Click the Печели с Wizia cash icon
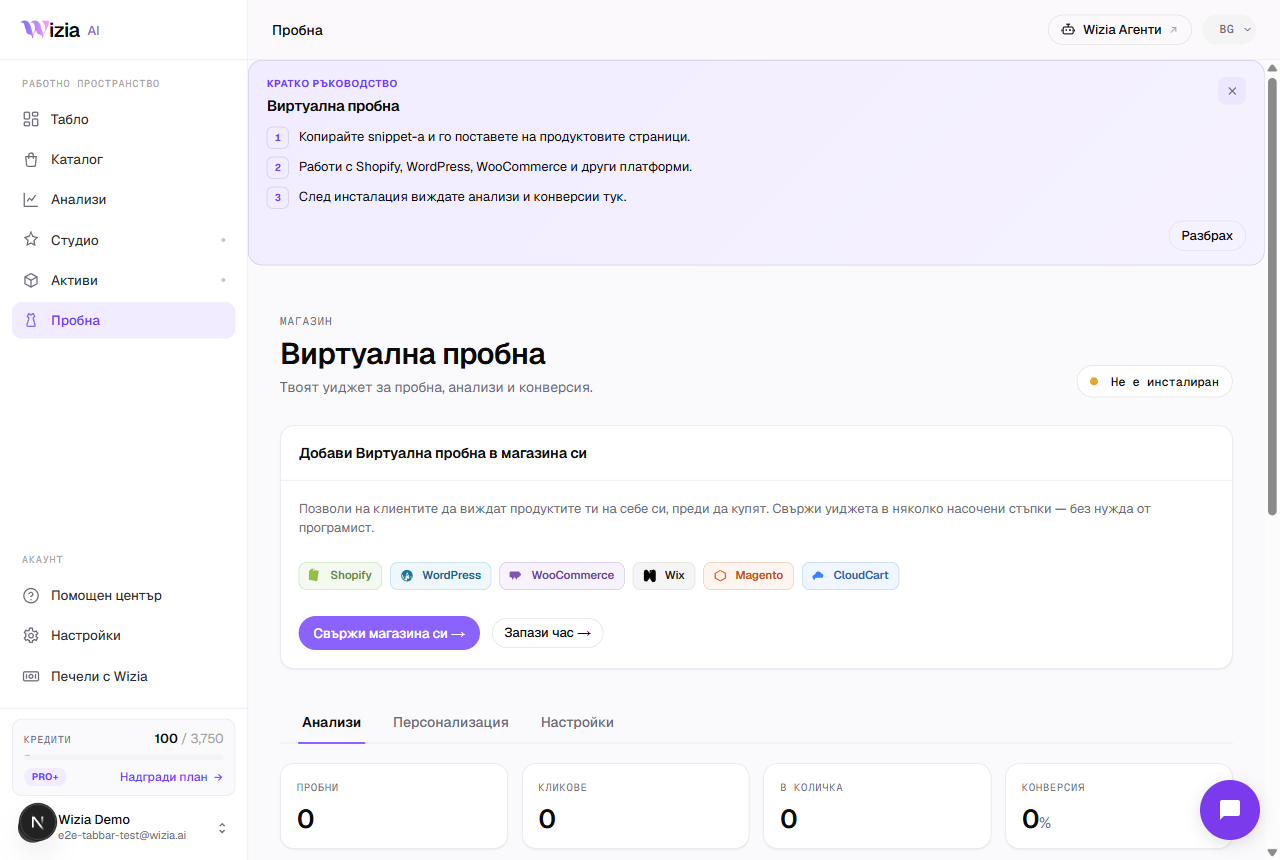The image size is (1280, 860). point(31,677)
